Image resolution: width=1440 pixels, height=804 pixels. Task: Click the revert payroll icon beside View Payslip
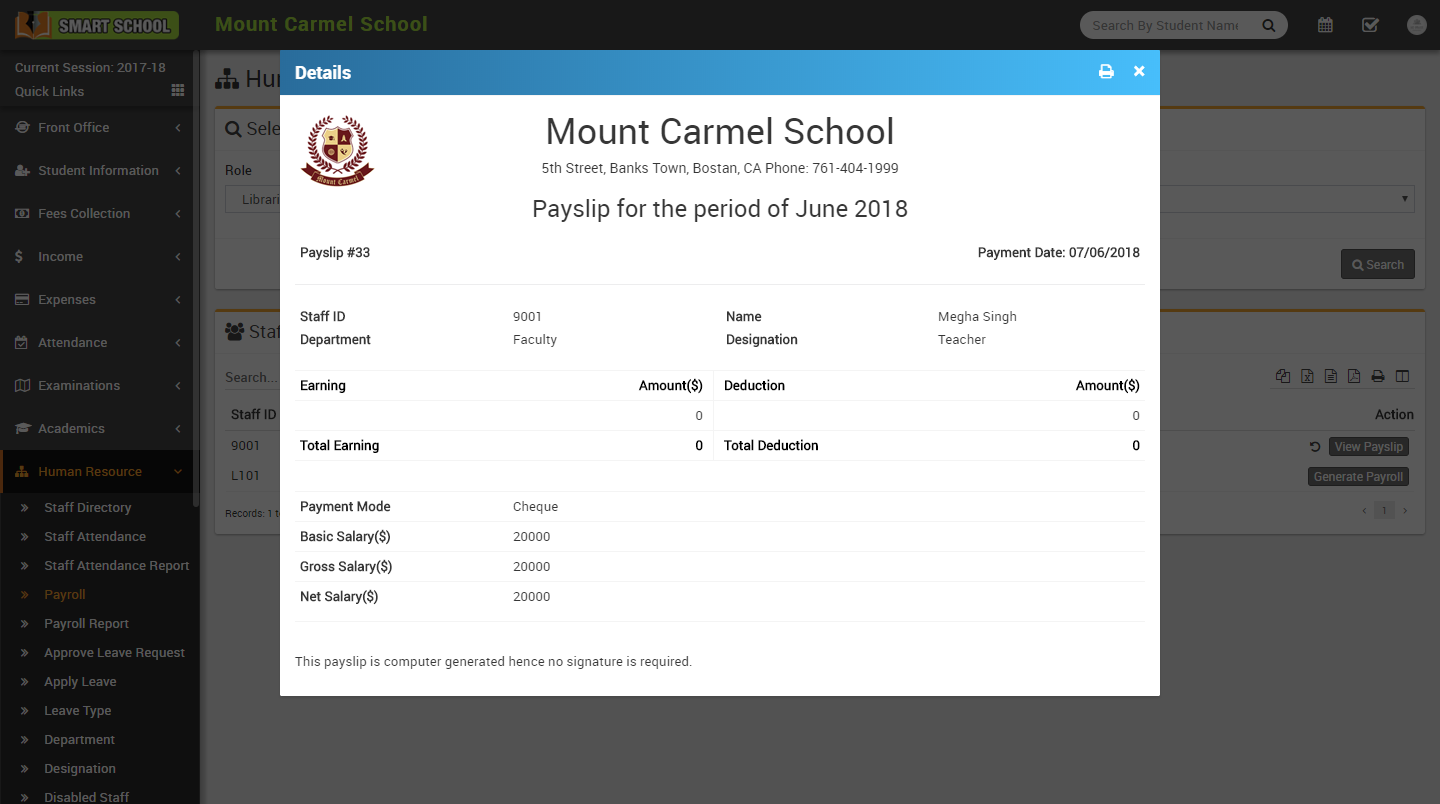(x=1315, y=447)
